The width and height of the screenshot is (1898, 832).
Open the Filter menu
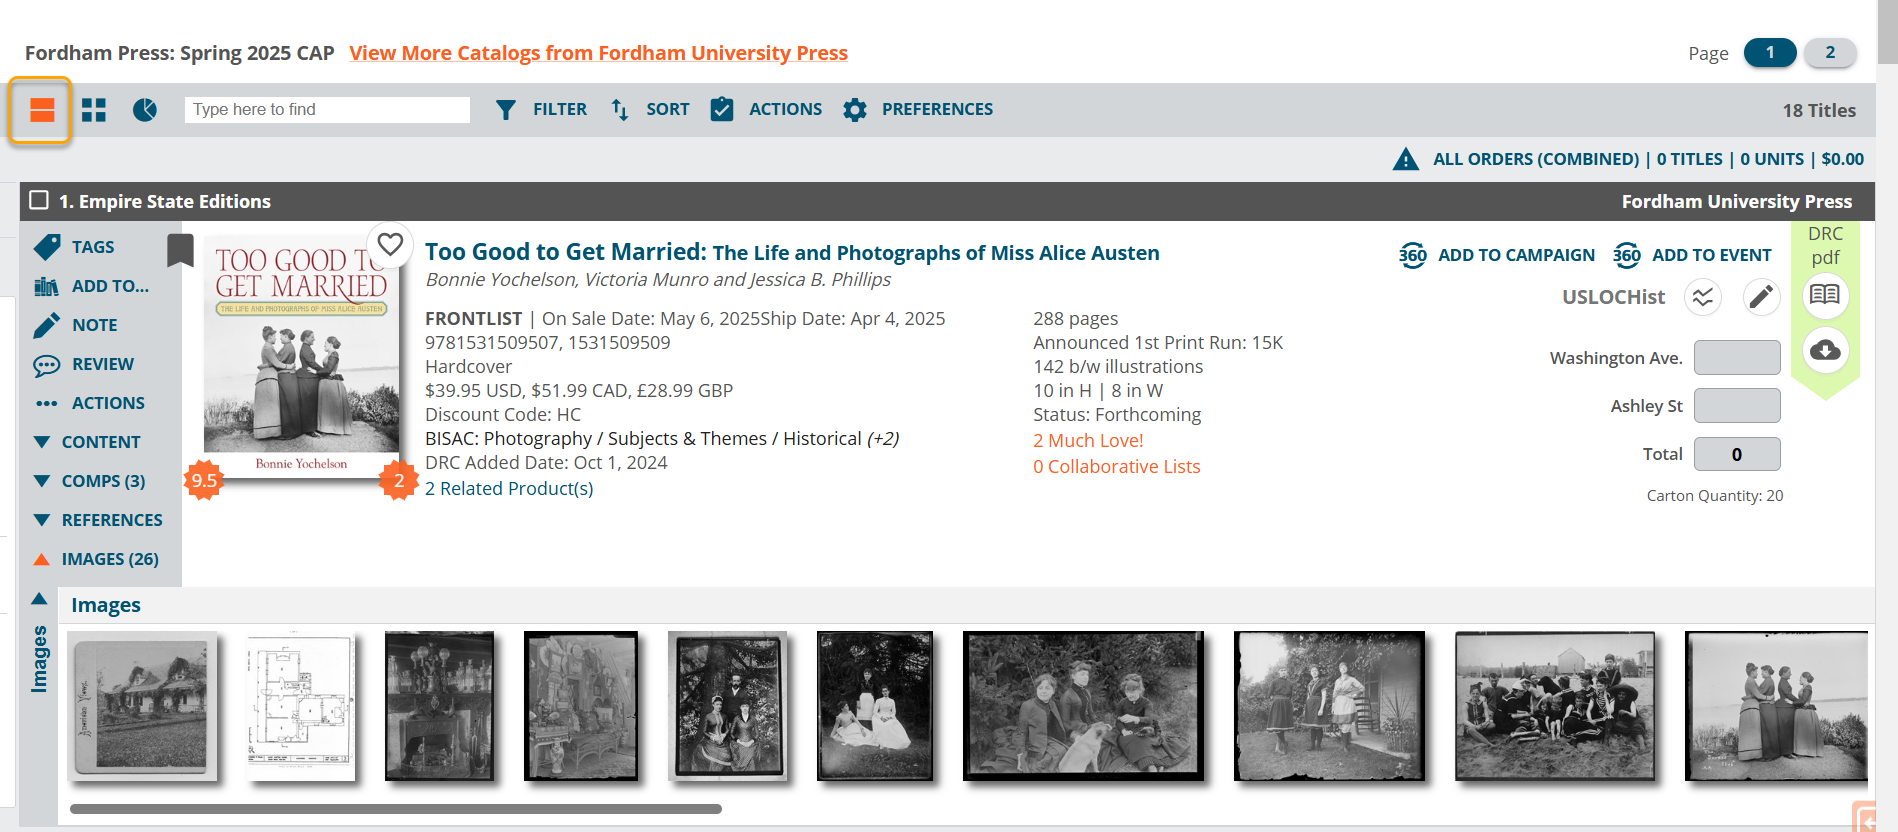541,110
